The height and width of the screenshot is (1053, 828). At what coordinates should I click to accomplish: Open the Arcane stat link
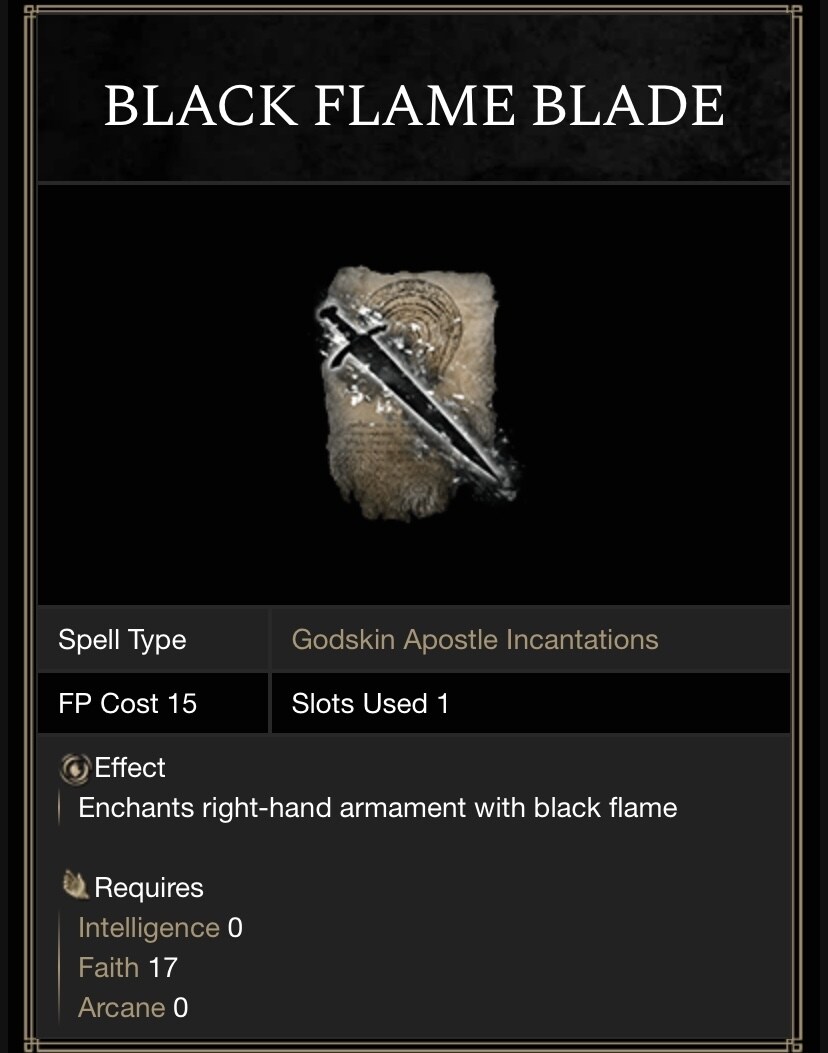coord(121,1007)
